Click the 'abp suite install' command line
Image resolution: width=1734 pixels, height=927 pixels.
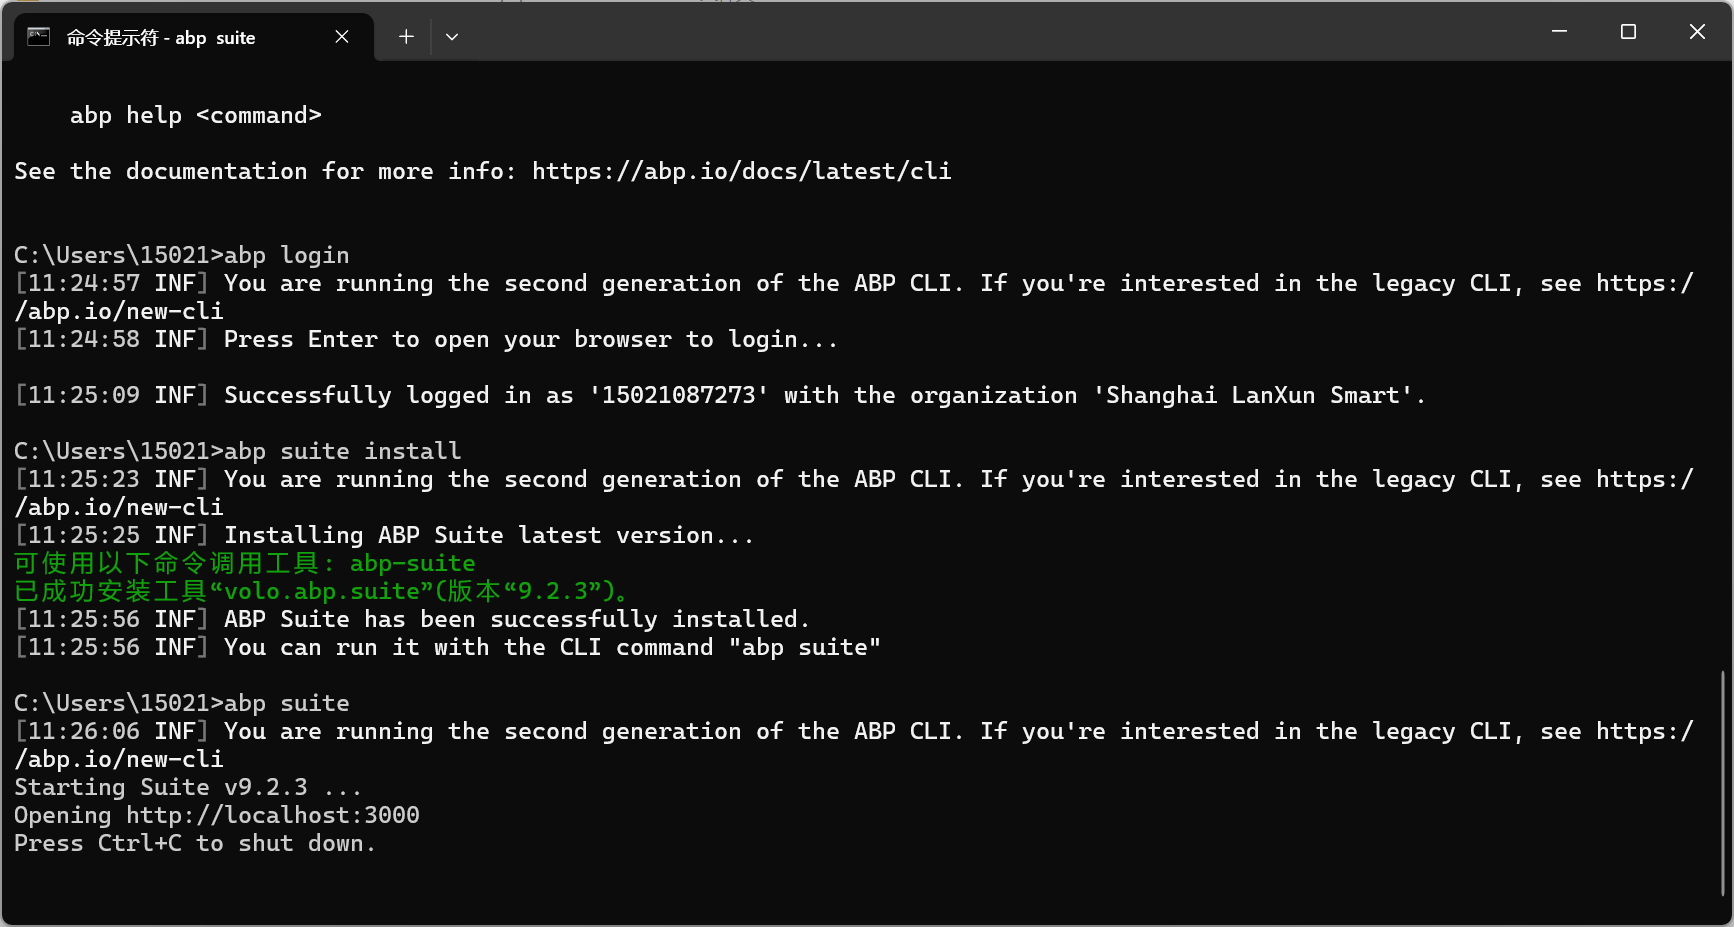(x=237, y=451)
